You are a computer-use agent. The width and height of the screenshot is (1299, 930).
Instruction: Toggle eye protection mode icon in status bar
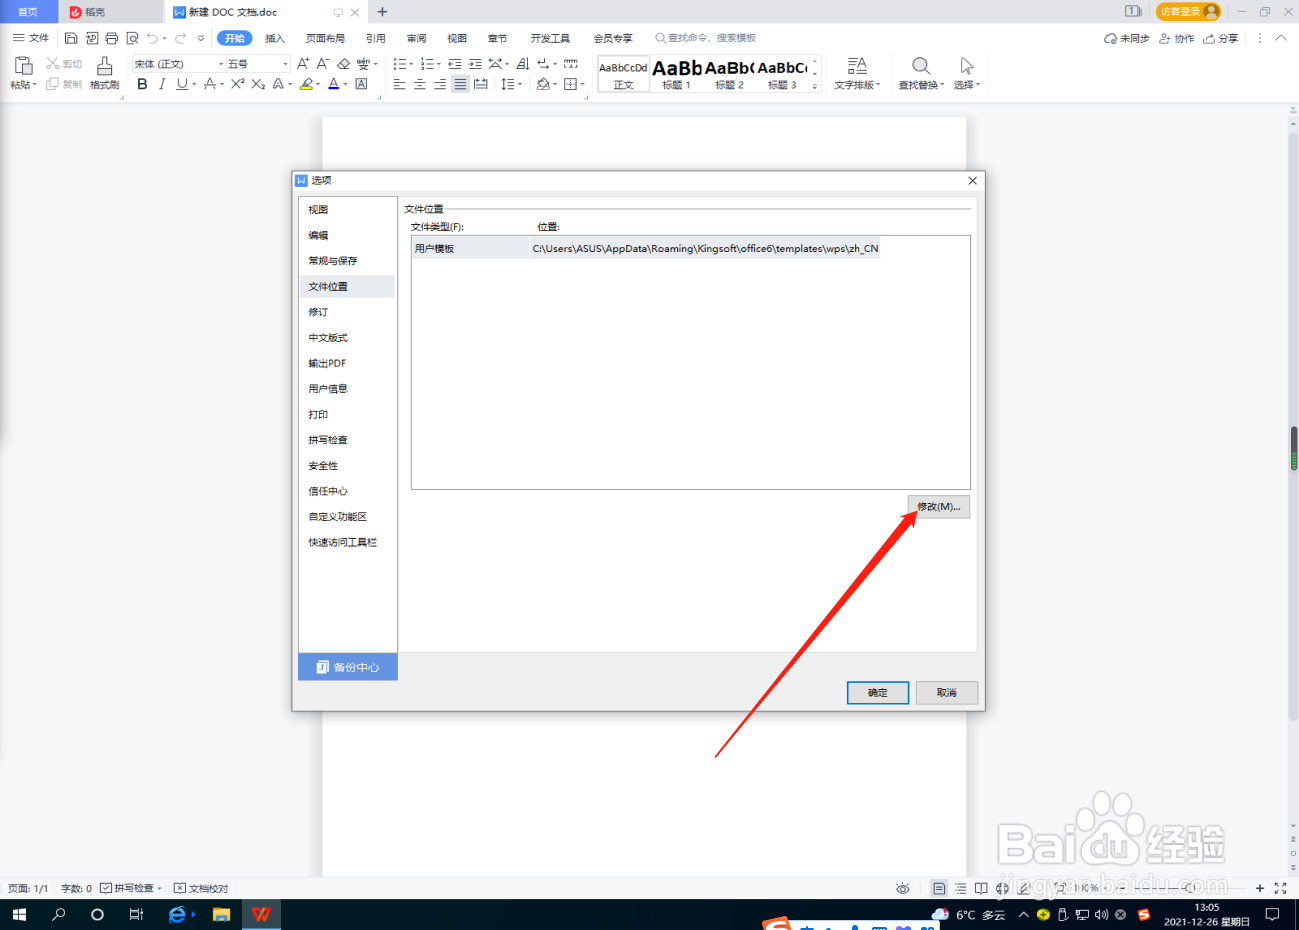coord(903,888)
